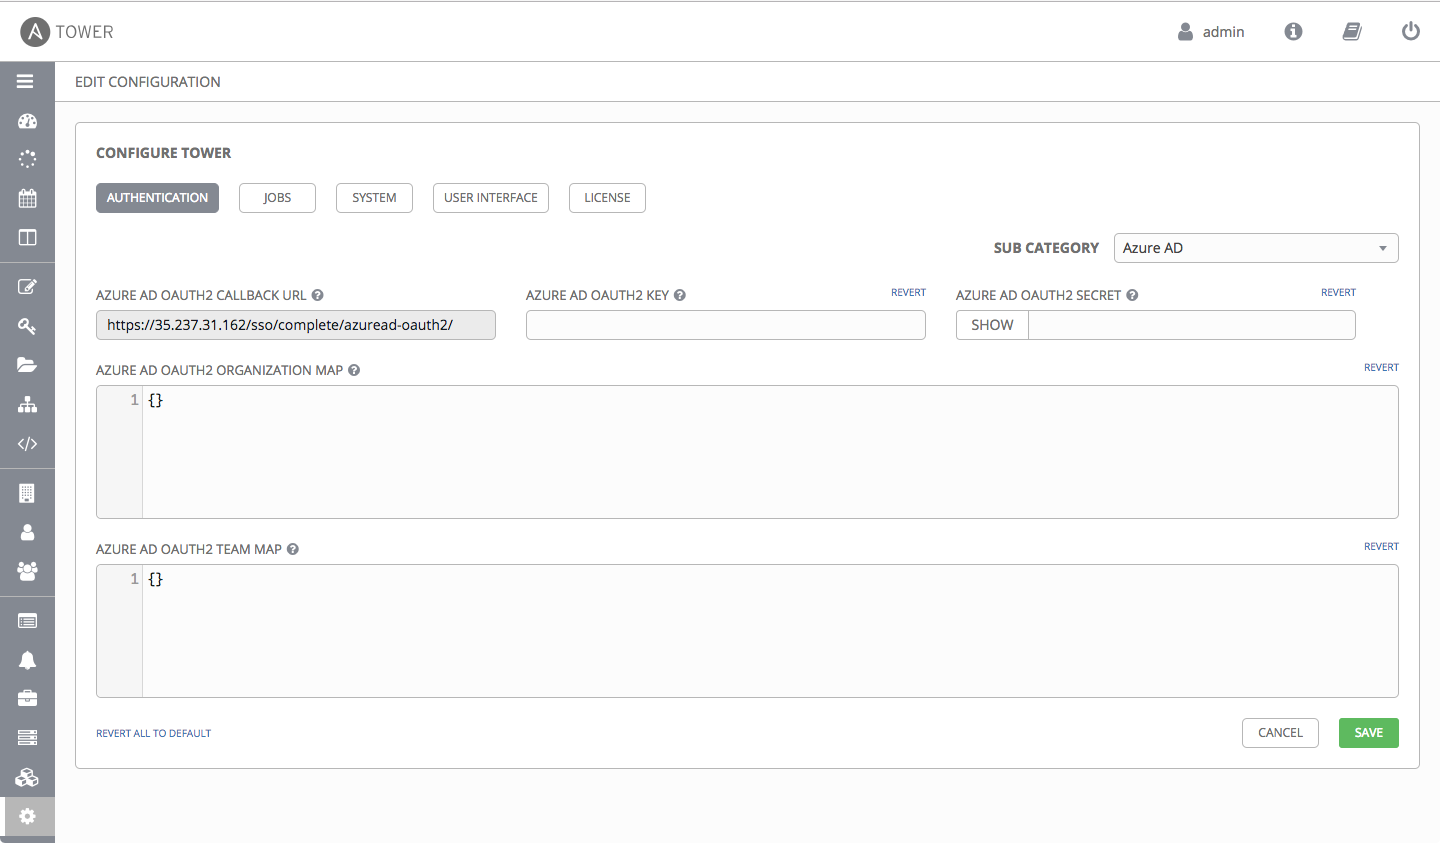Screen dimensions: 1440x843
Task: Switch to the User Interface tab
Action: [490, 198]
